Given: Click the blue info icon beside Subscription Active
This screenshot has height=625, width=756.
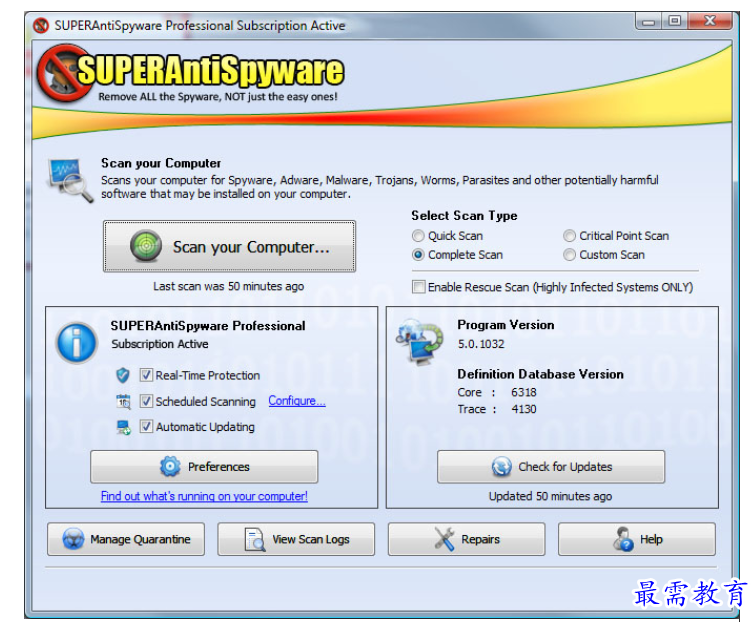Looking at the screenshot, I should 77,342.
